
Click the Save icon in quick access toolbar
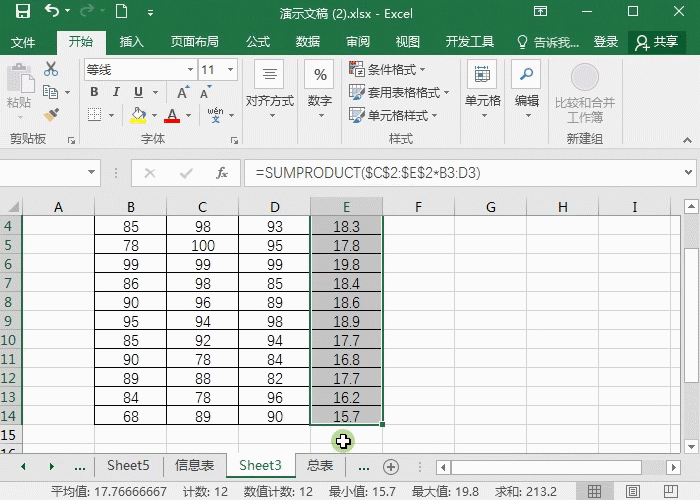[x=22, y=12]
